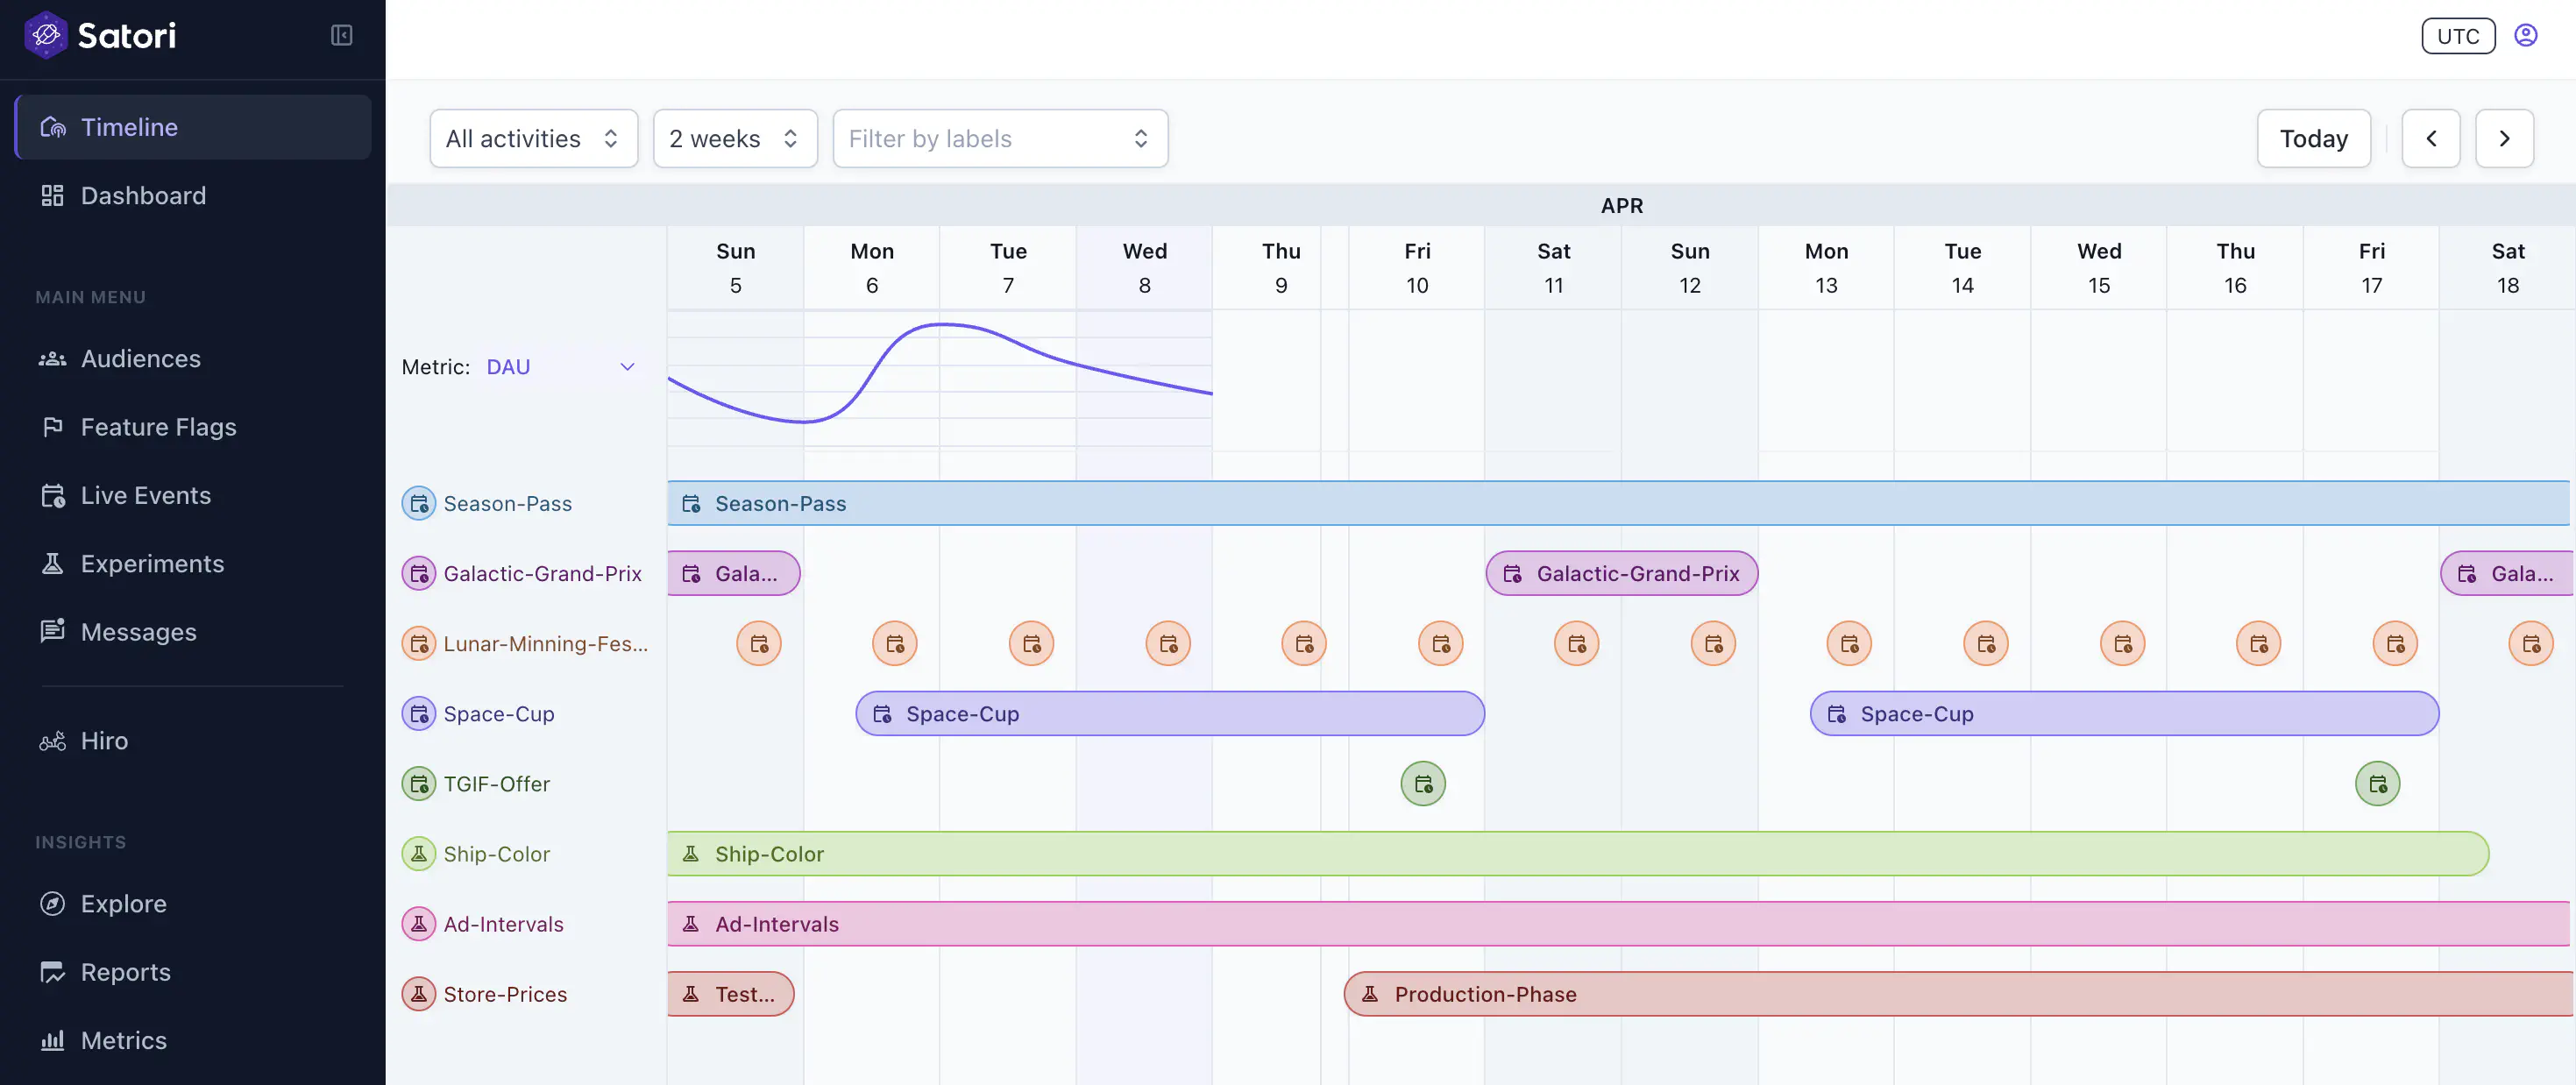This screenshot has width=2576, height=1085.
Task: Click the green TGIF-Offer marker on Friday 10
Action: pyautogui.click(x=1423, y=783)
